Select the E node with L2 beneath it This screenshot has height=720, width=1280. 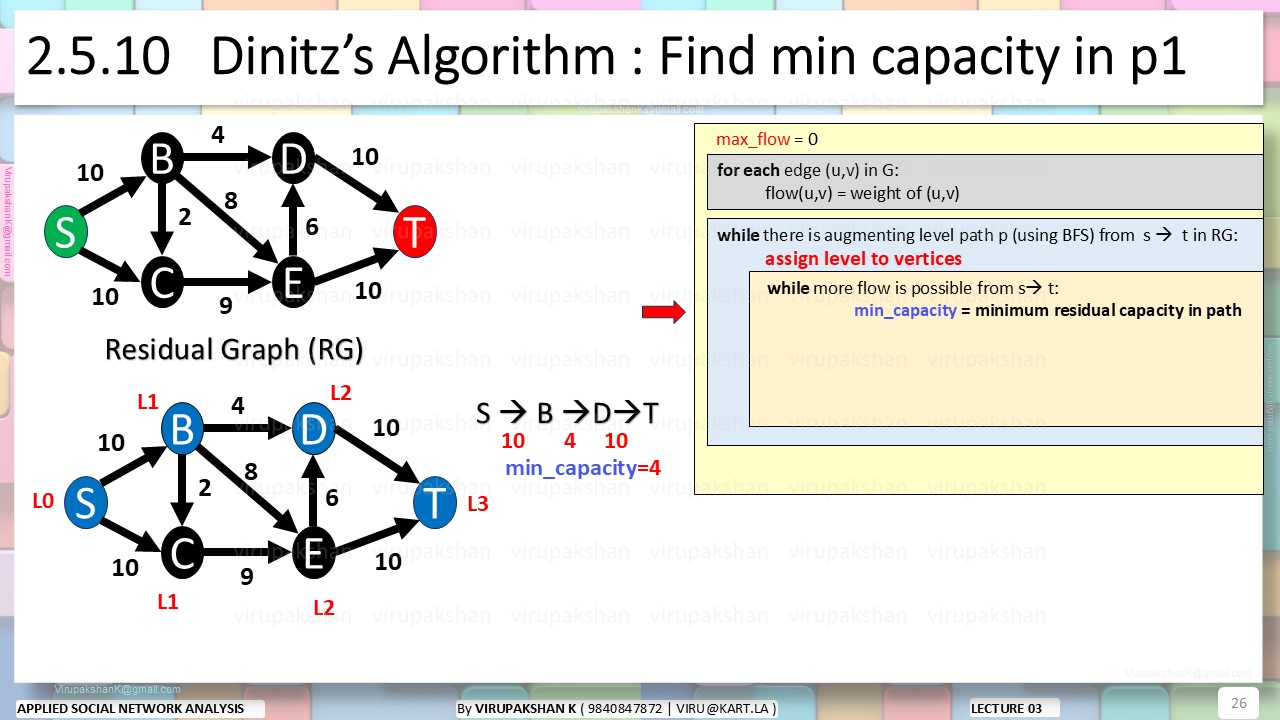[313, 554]
